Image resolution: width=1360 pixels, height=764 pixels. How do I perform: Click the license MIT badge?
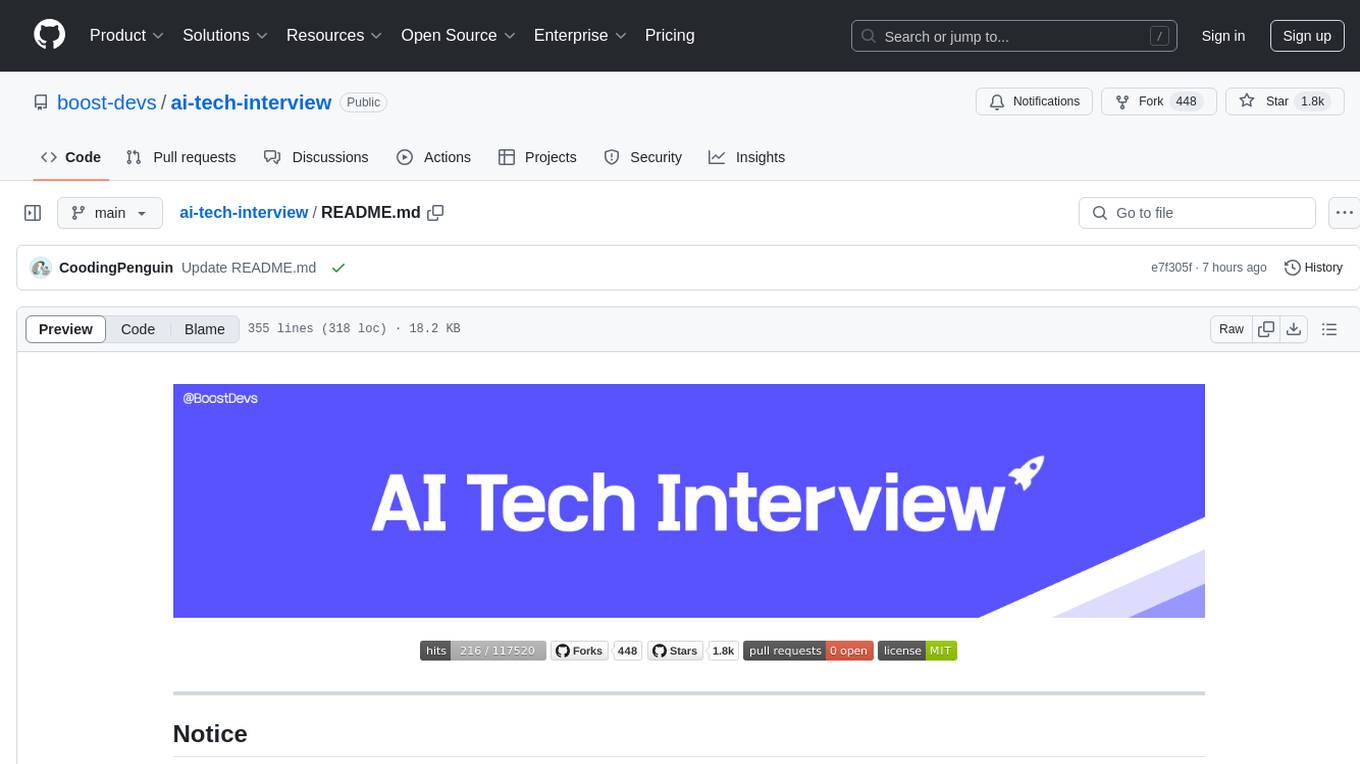click(x=917, y=651)
